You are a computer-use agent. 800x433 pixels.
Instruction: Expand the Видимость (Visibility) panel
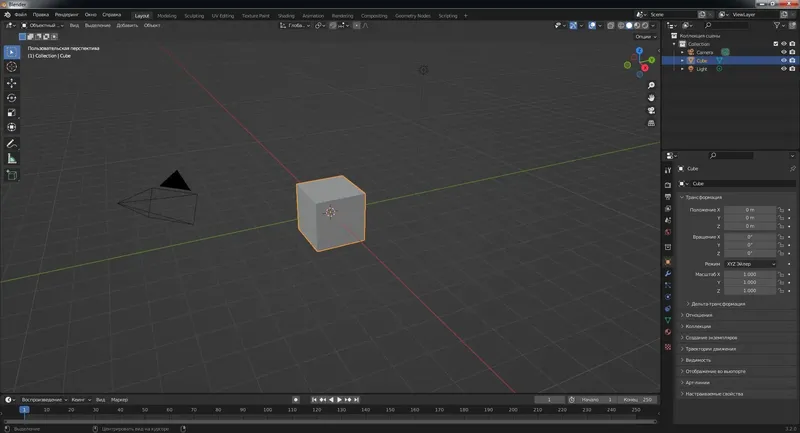[x=698, y=360]
